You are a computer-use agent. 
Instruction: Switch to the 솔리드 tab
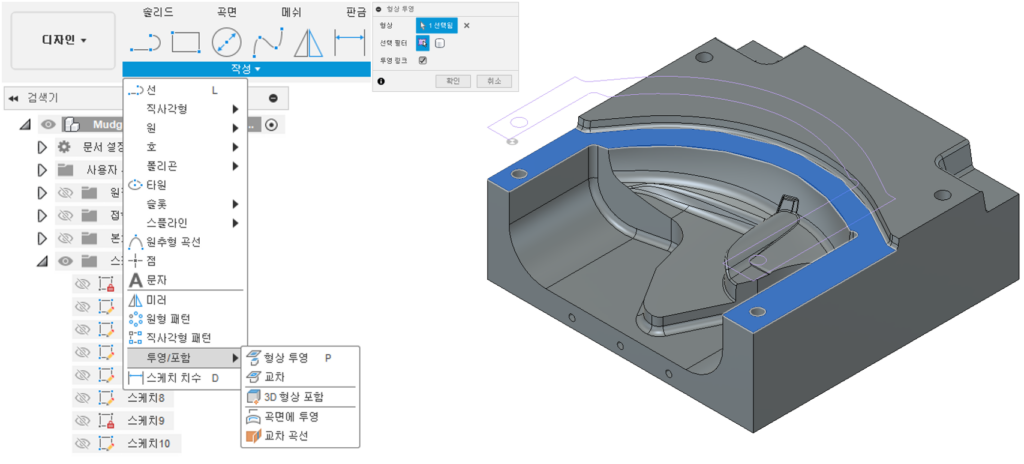click(157, 11)
